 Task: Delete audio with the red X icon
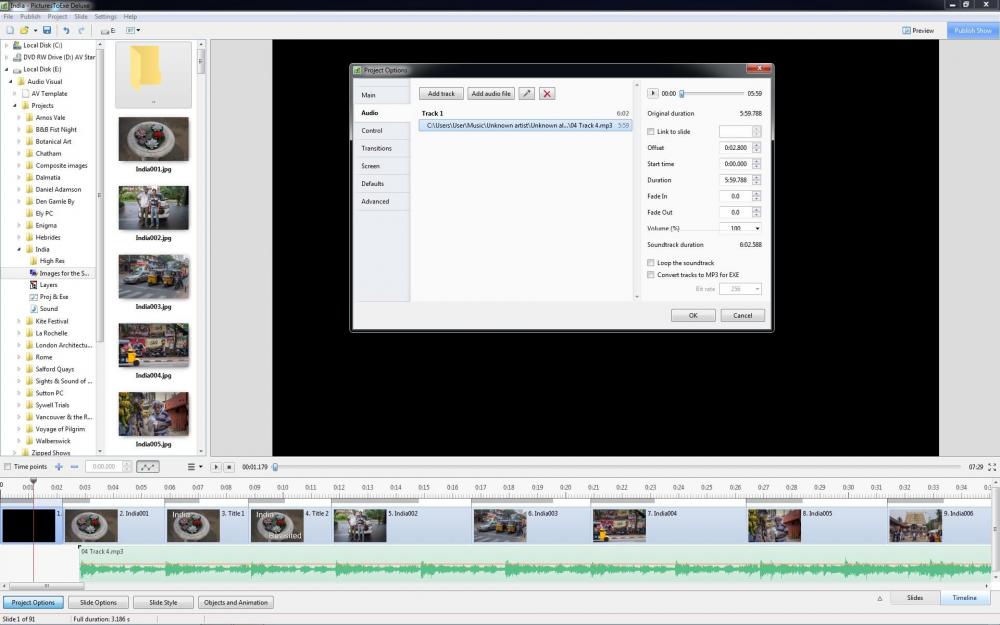pyautogui.click(x=547, y=94)
